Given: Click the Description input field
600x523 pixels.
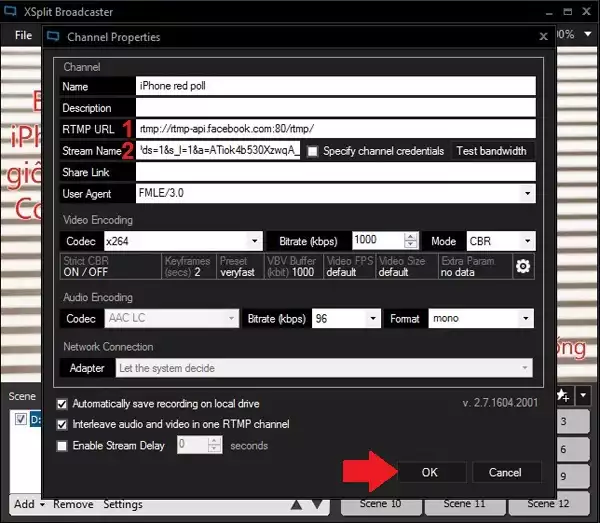Looking at the screenshot, I should coord(336,108).
